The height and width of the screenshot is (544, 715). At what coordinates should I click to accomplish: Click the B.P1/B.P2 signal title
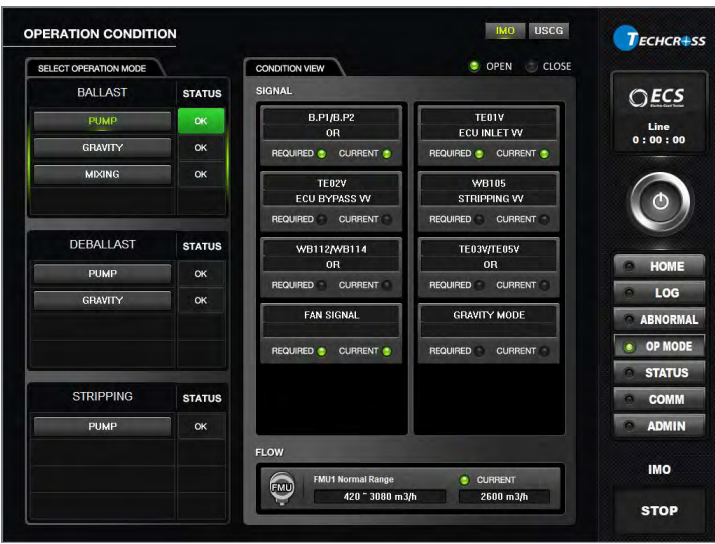(332, 118)
